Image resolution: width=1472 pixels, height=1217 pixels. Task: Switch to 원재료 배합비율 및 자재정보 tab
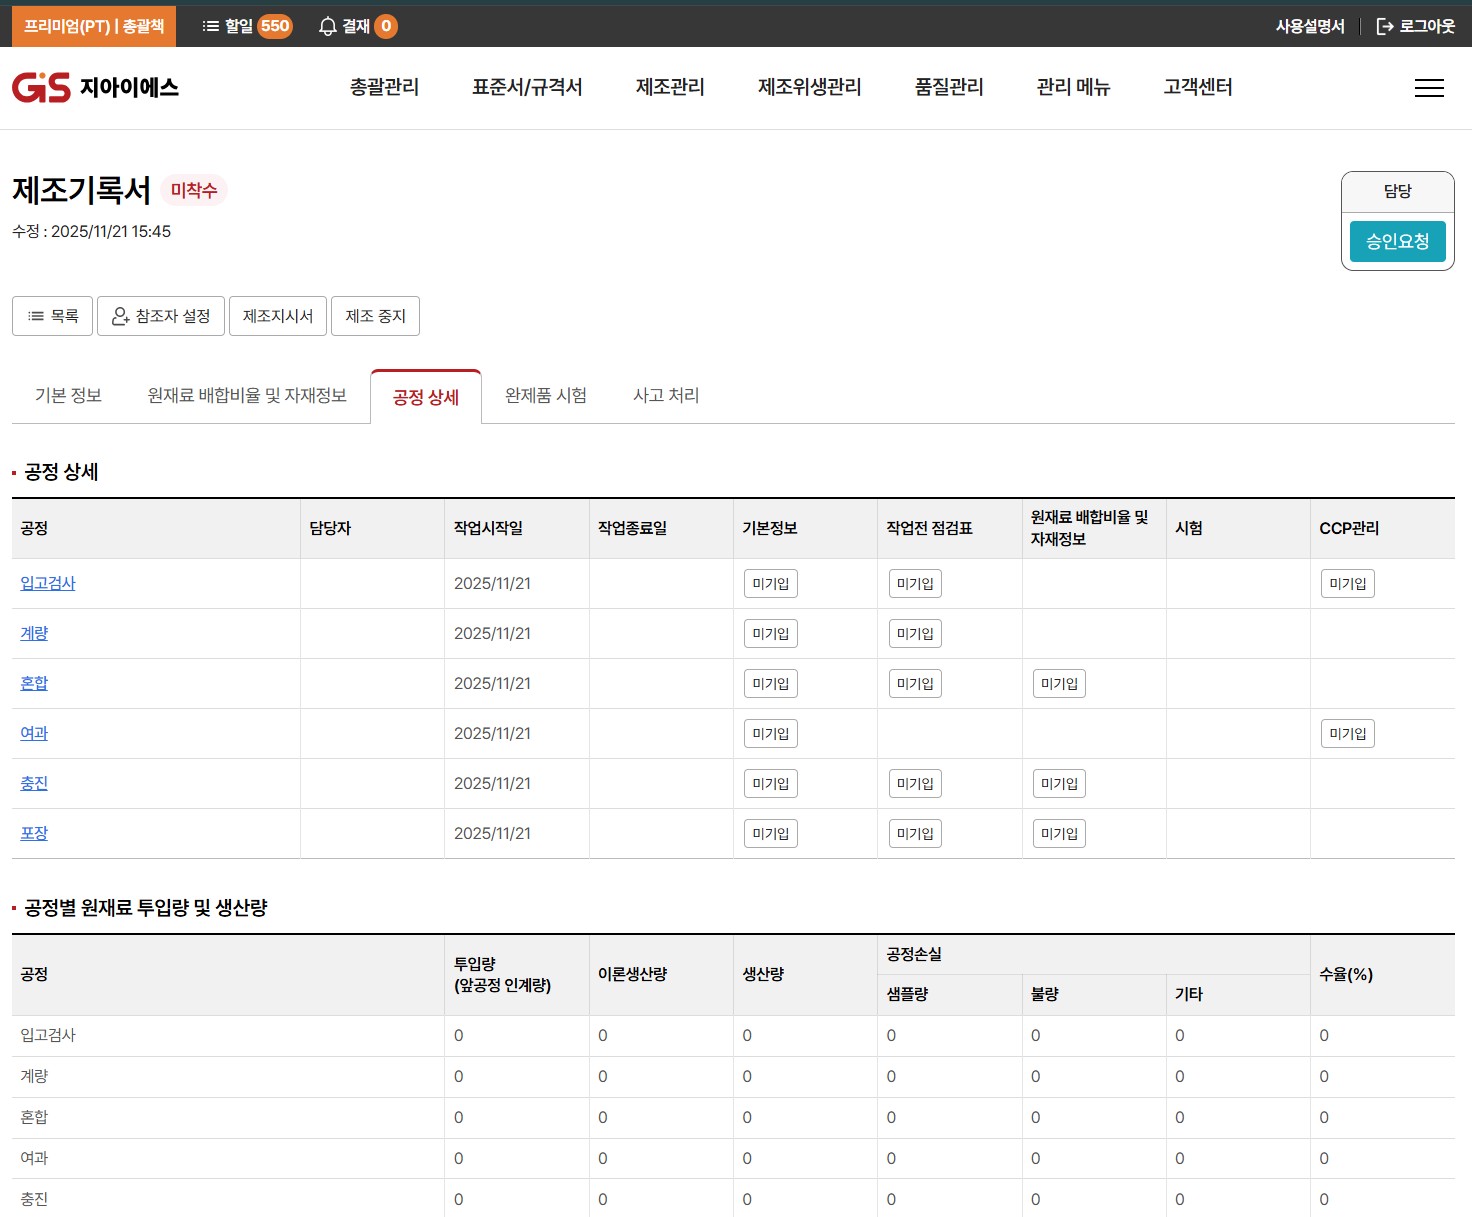point(247,396)
